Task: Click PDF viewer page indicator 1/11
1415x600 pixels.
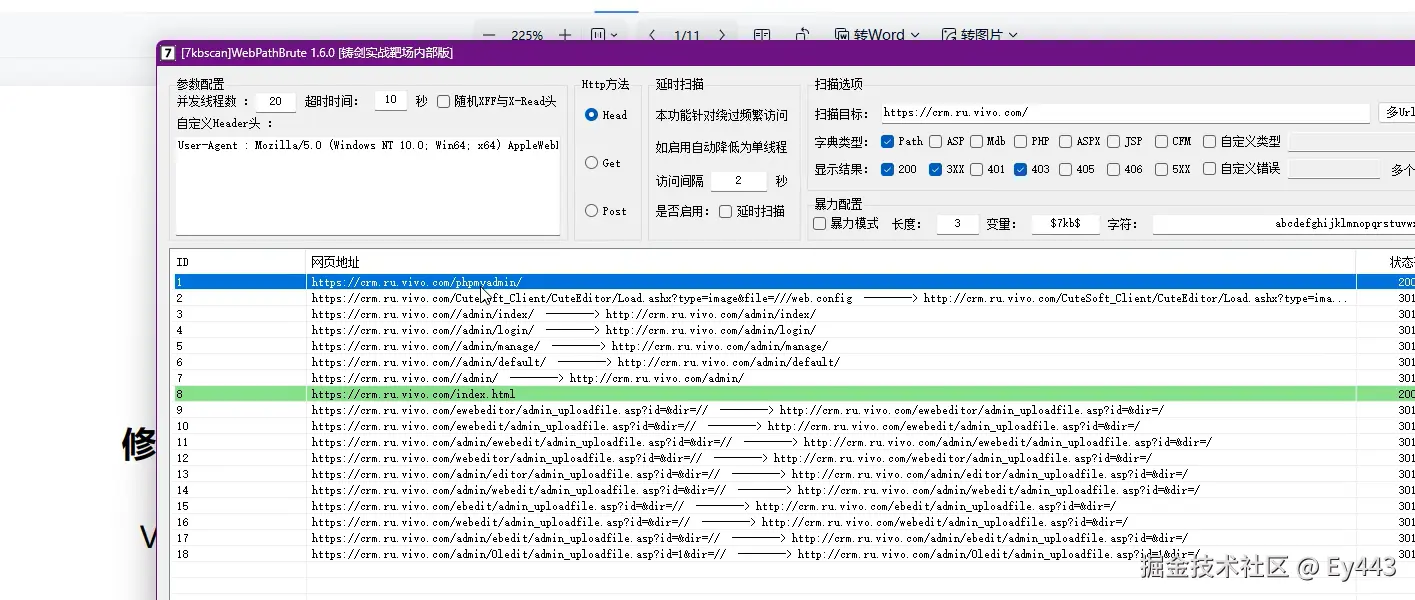Action: (687, 35)
